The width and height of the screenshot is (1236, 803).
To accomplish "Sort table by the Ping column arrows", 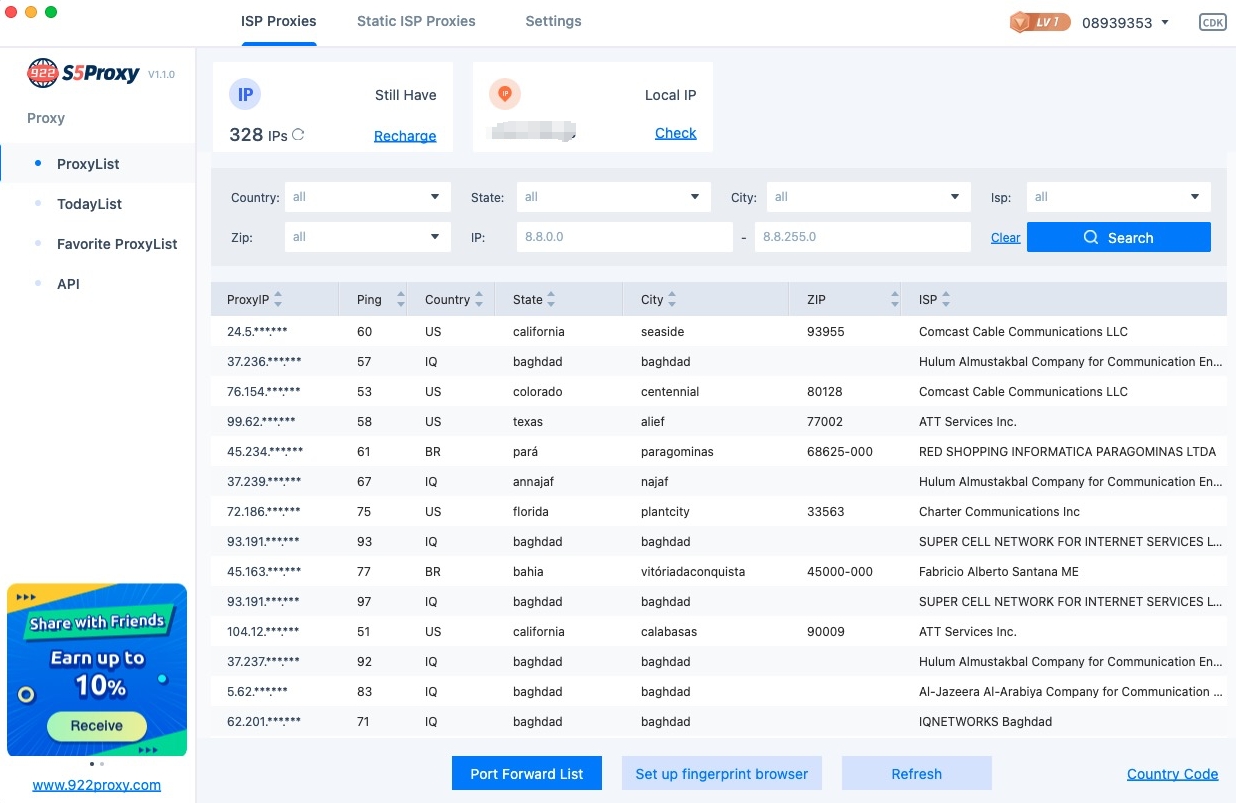I will [x=401, y=299].
